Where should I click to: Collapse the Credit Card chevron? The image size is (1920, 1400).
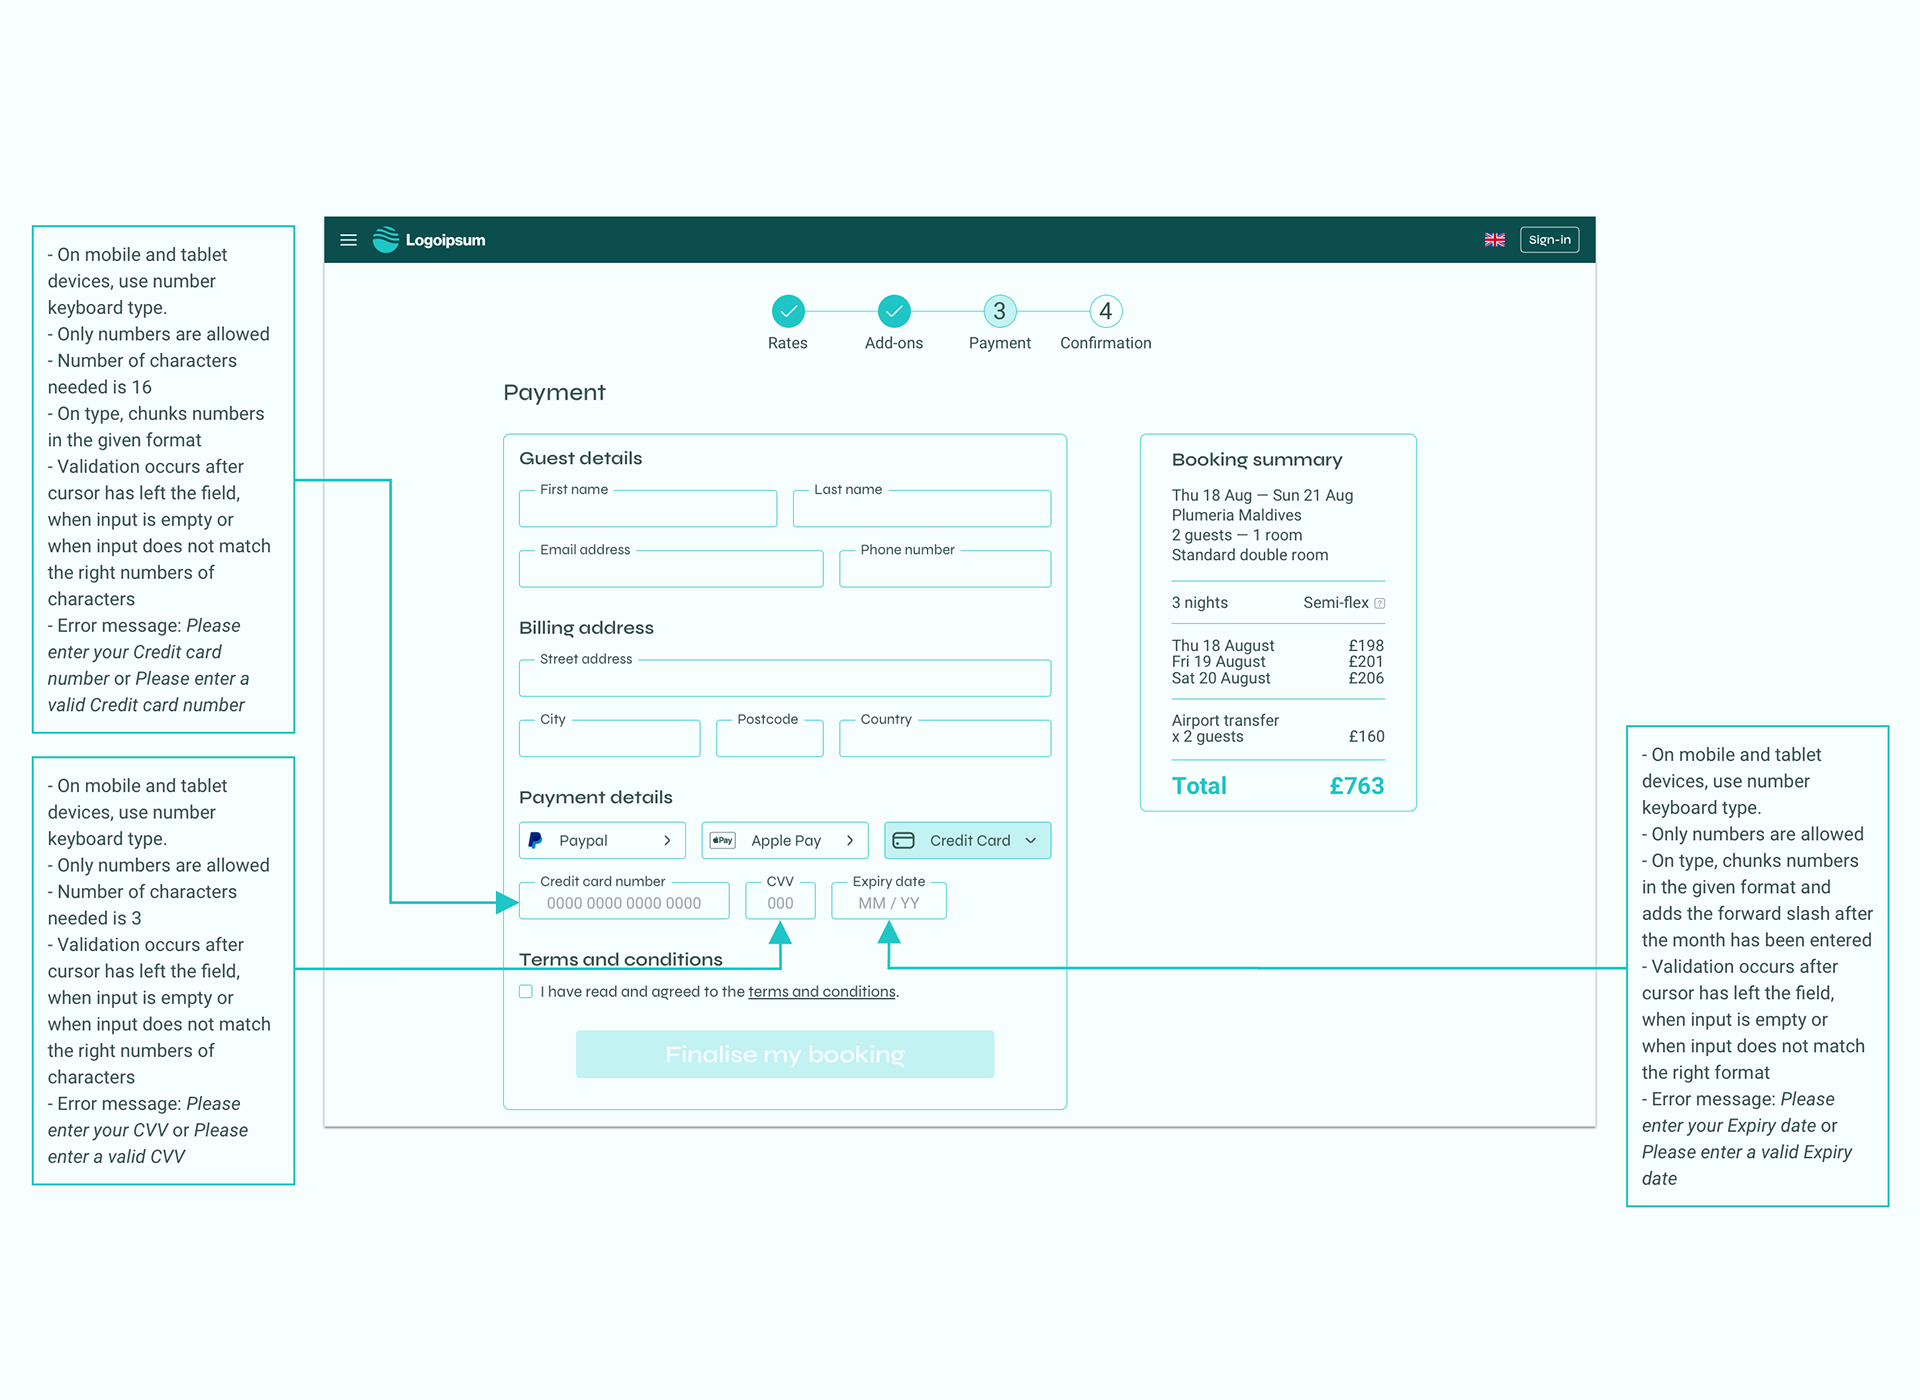1031,840
